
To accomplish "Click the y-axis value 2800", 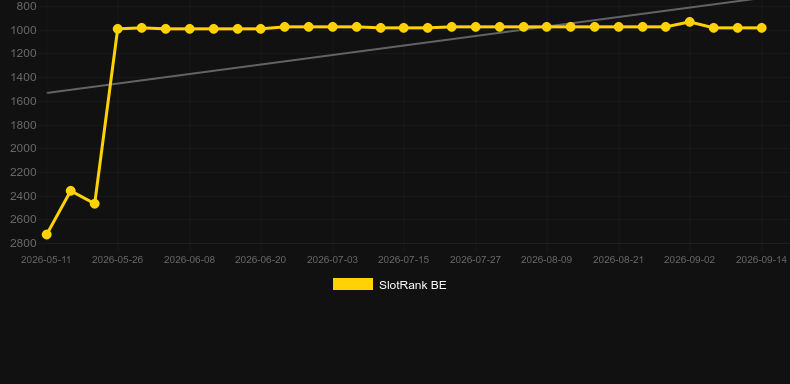I will coord(23,243).
